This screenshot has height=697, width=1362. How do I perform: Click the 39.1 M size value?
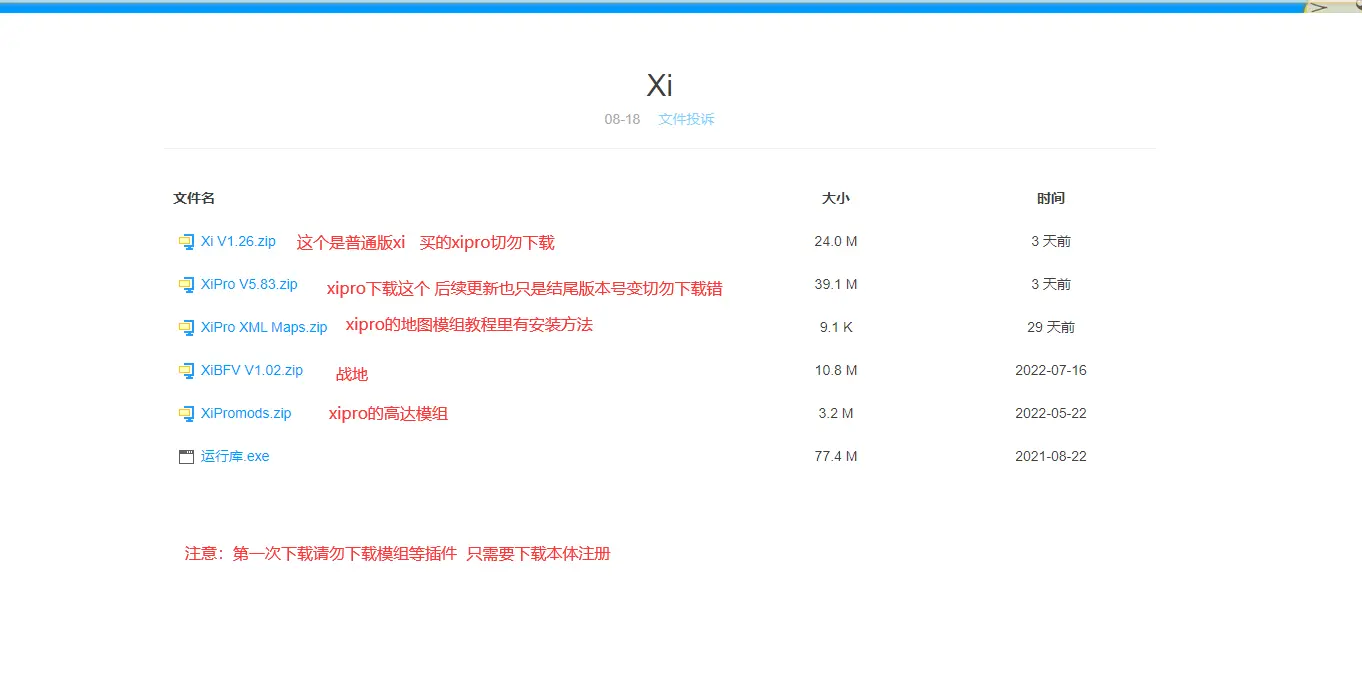pyautogui.click(x=836, y=284)
